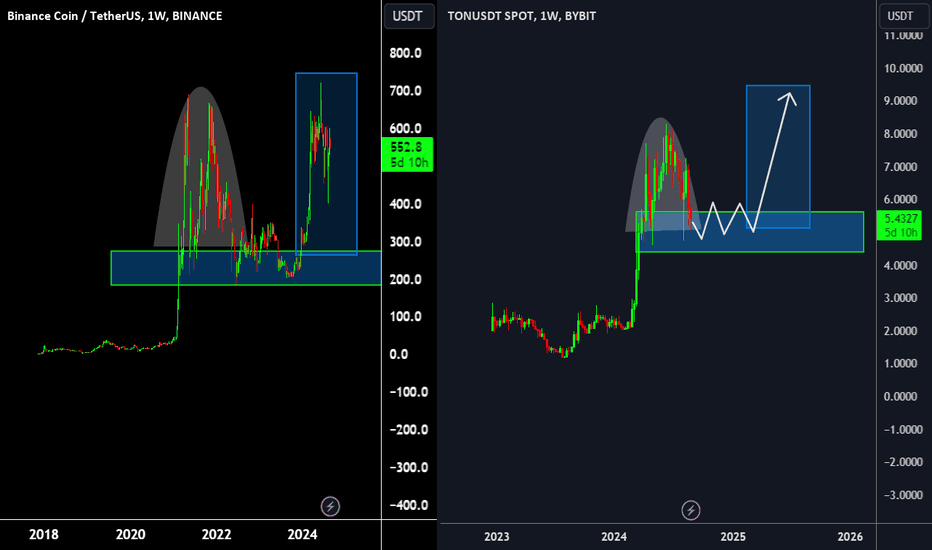Click the 700.0 price level on the Binance axis
This screenshot has width=932, height=550.
[x=405, y=91]
